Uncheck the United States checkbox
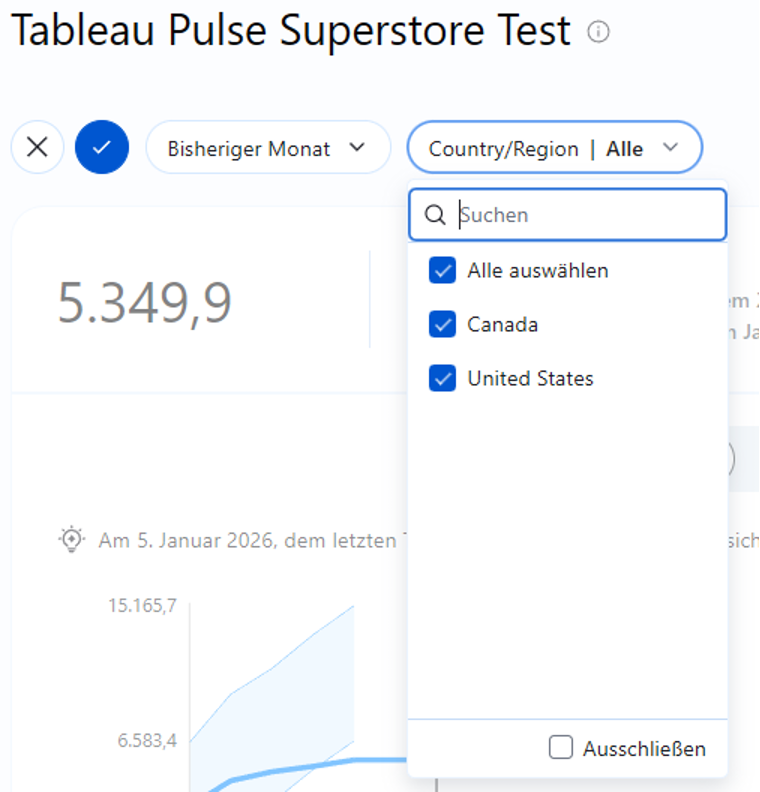 click(442, 379)
